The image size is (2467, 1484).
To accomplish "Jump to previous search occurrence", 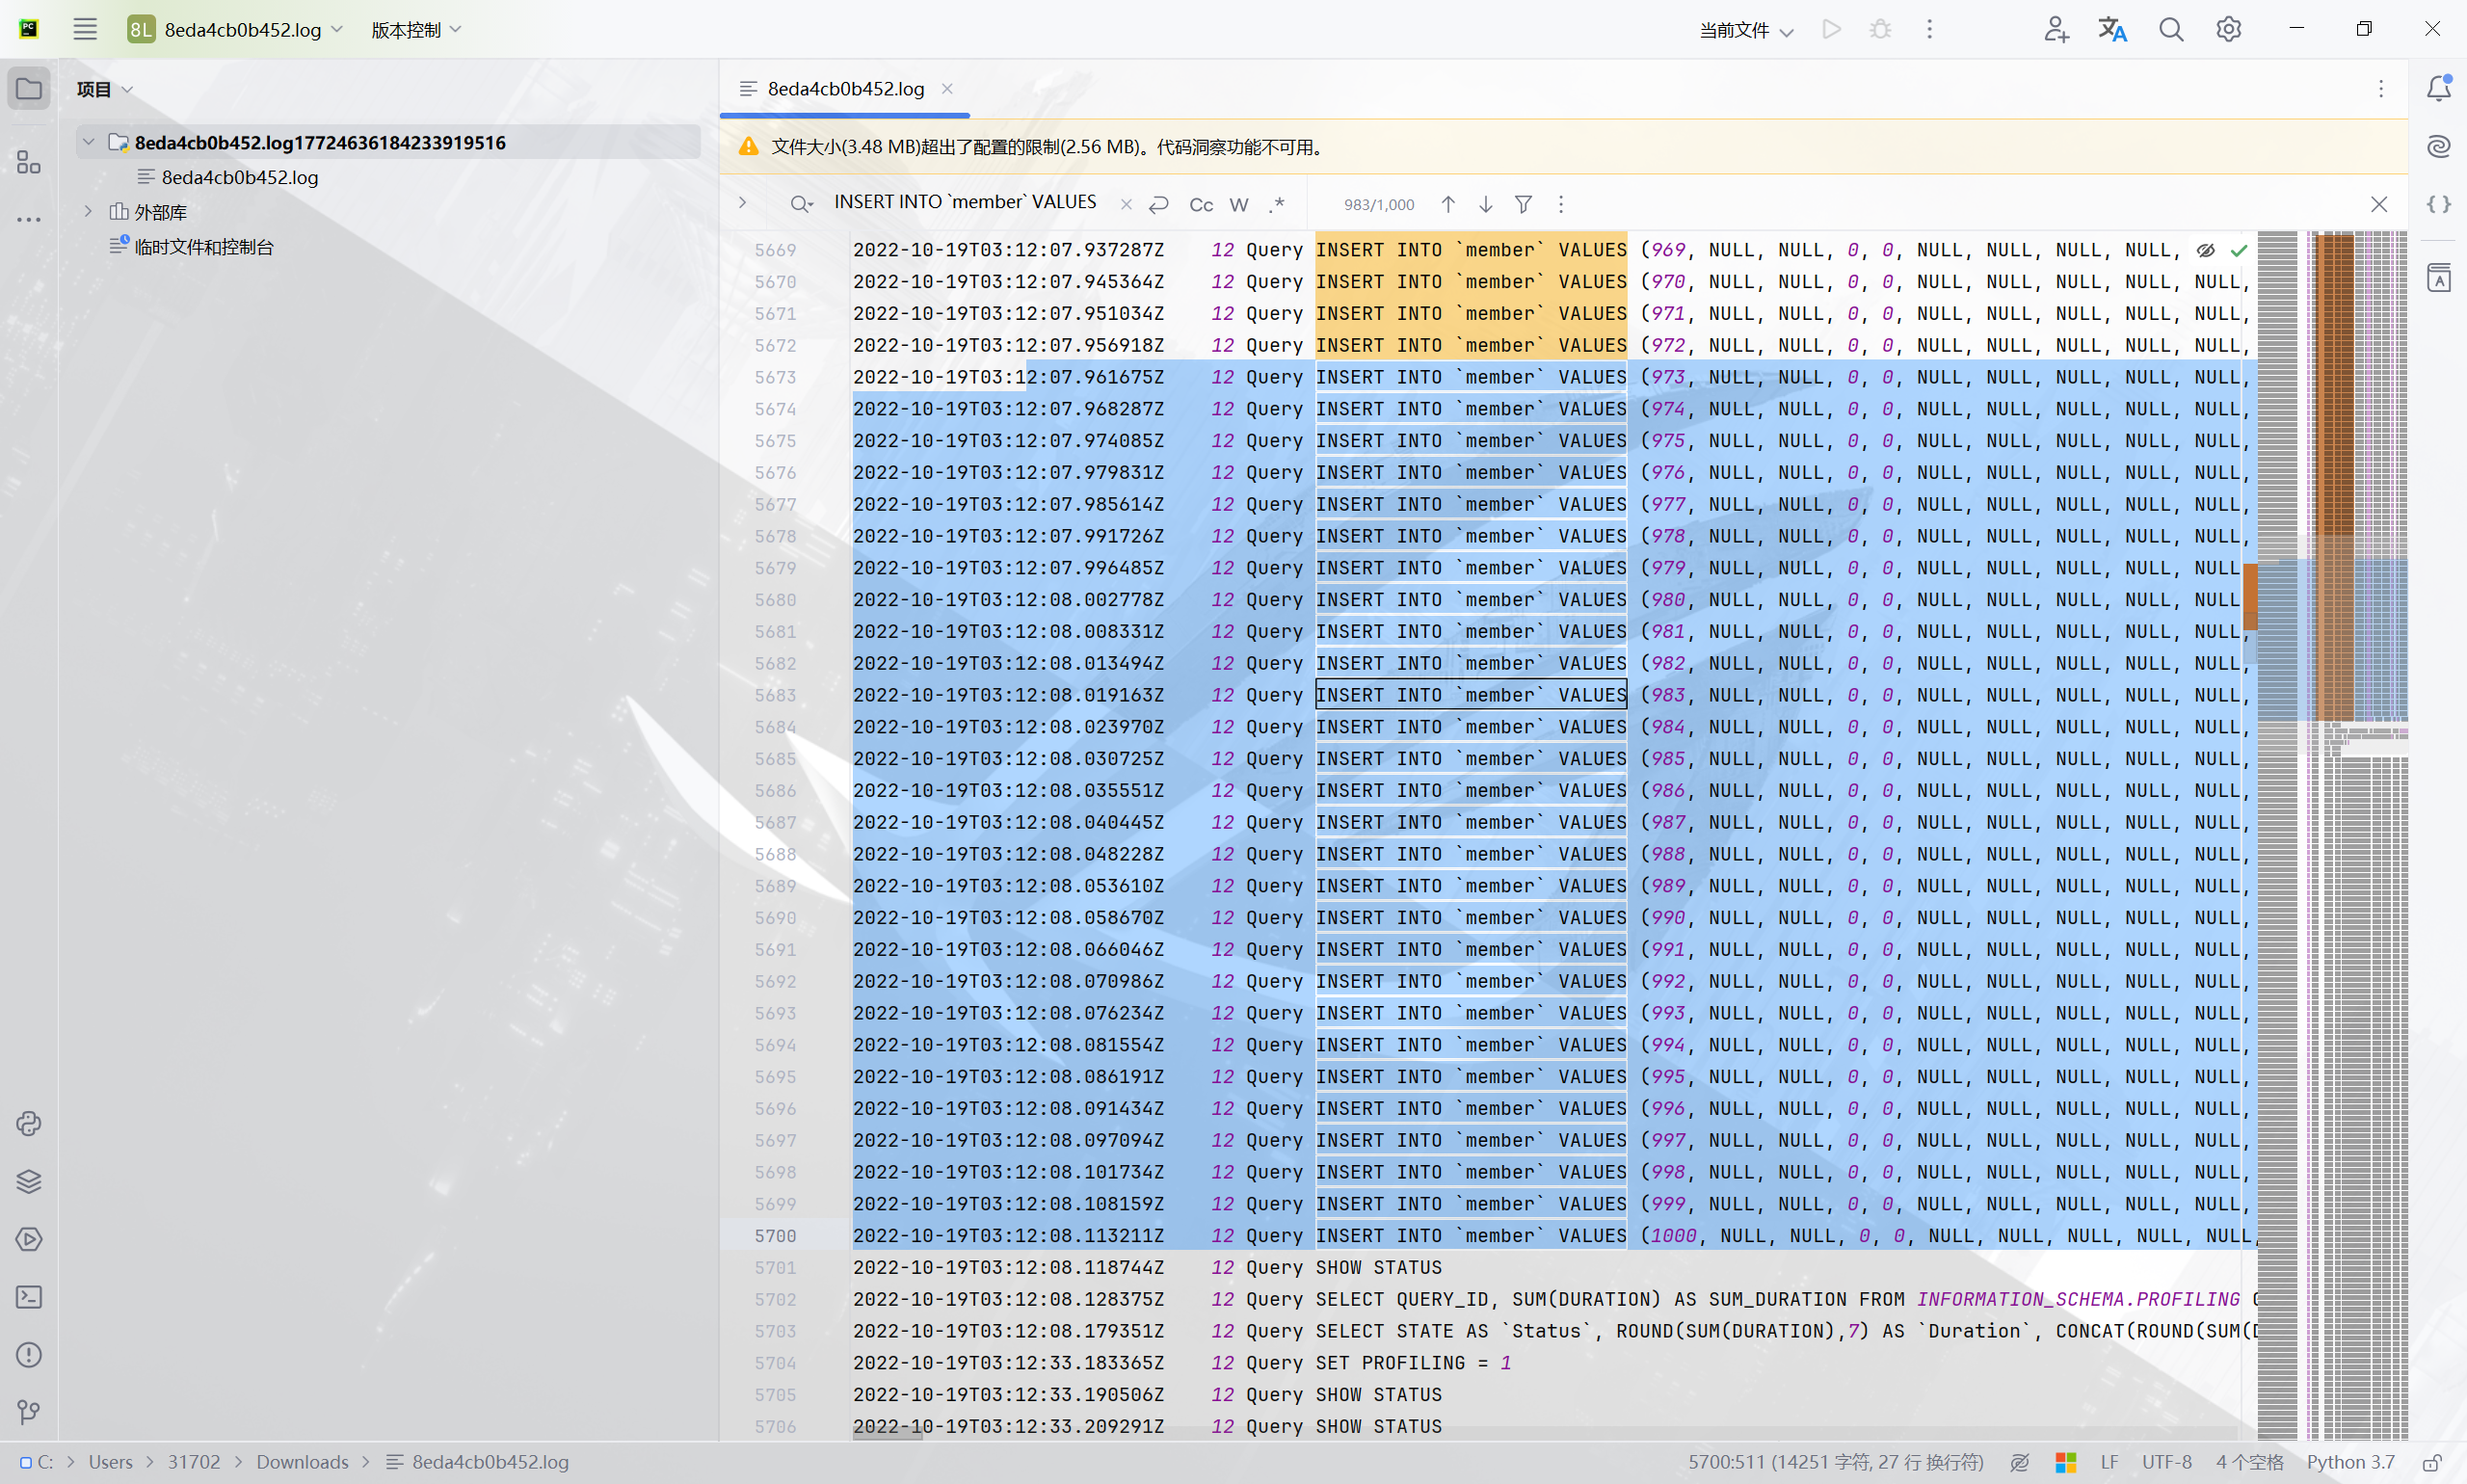I will [x=1448, y=204].
